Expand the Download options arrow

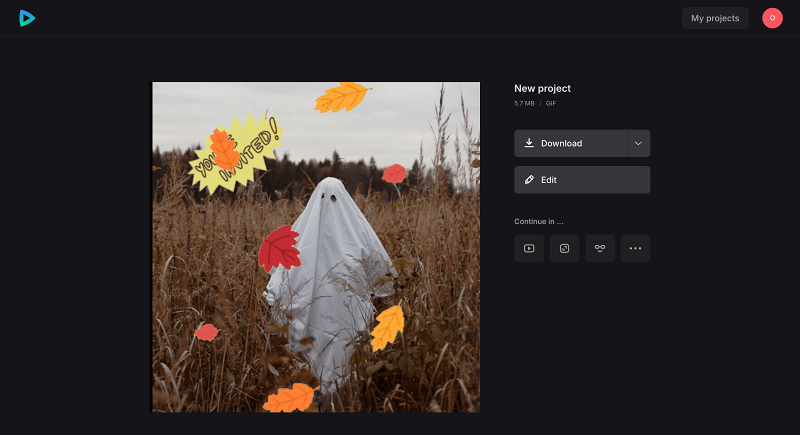point(638,143)
